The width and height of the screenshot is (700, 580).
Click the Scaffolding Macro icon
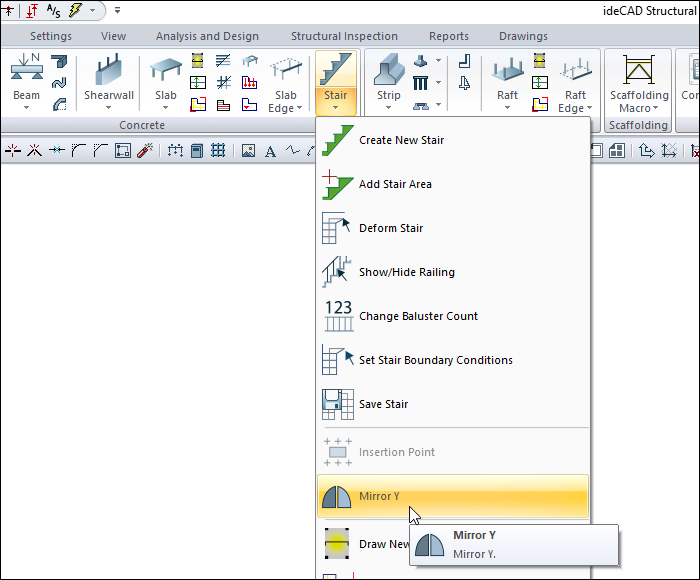(639, 70)
